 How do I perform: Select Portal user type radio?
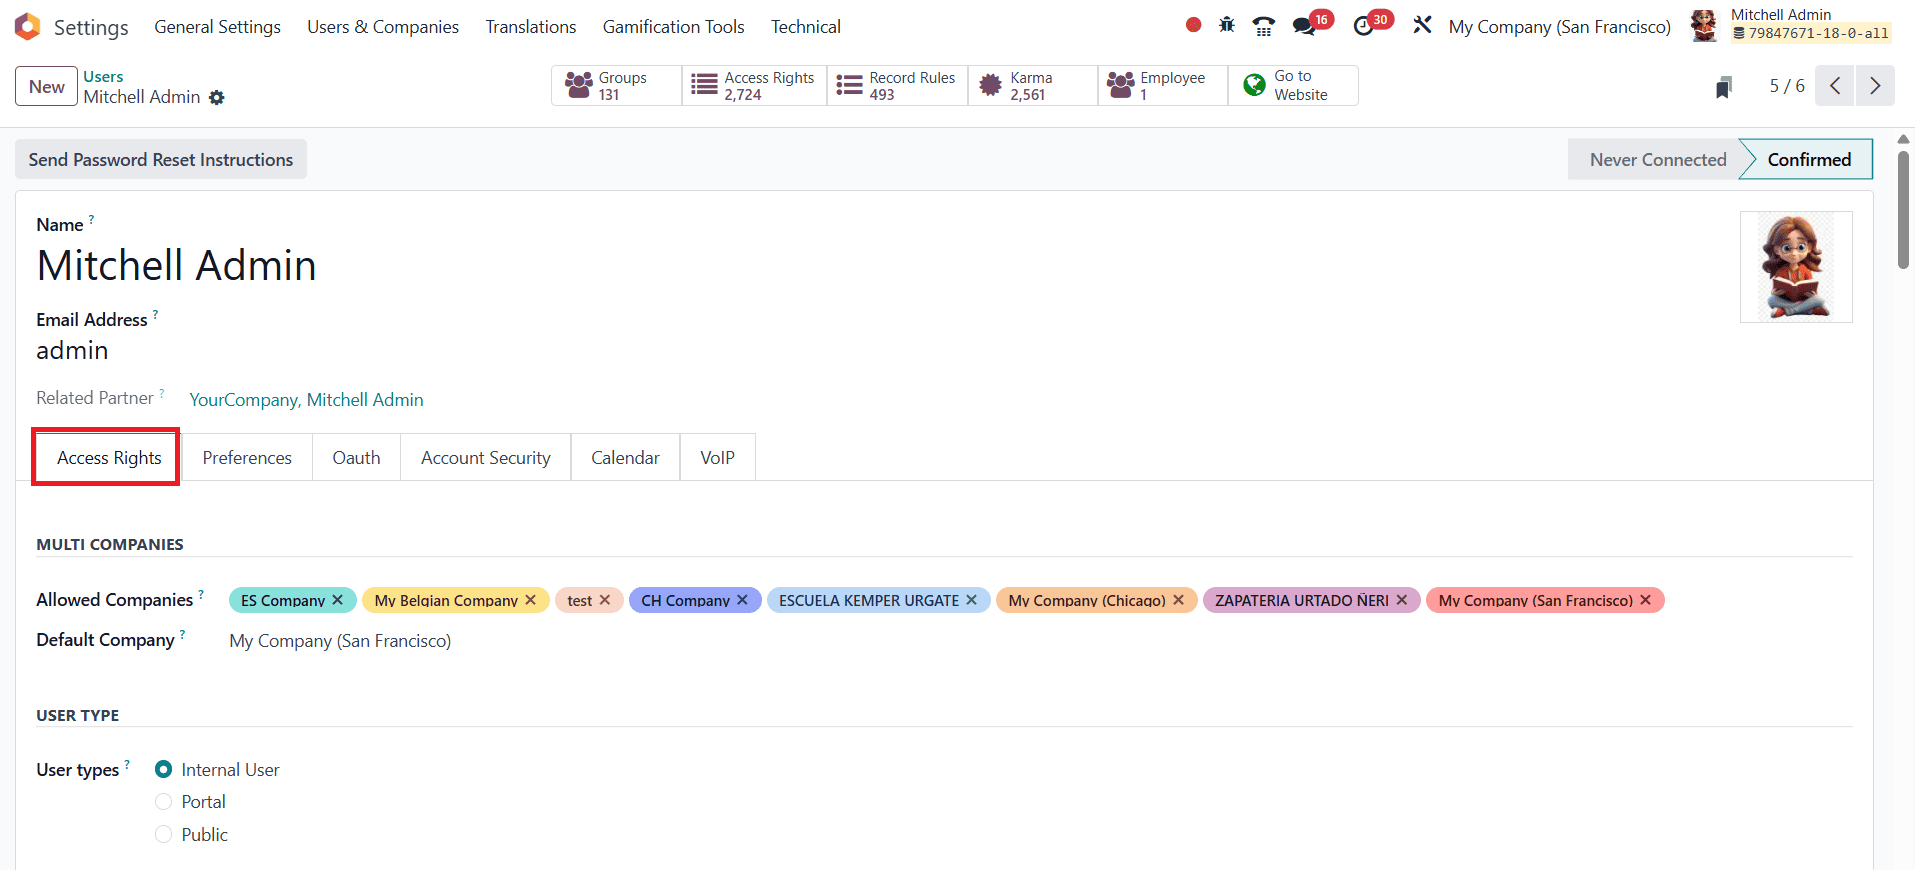click(164, 802)
